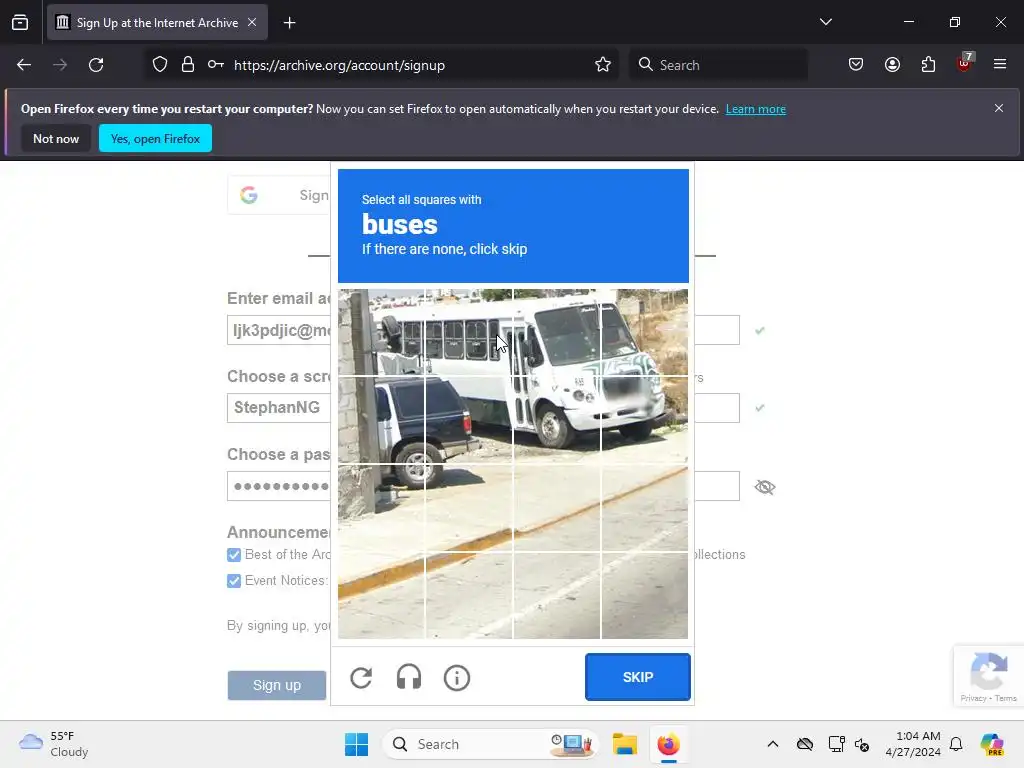This screenshot has width=1024, height=768.
Task: Open reCAPTCHA Terms link
Action: tap(1006, 698)
